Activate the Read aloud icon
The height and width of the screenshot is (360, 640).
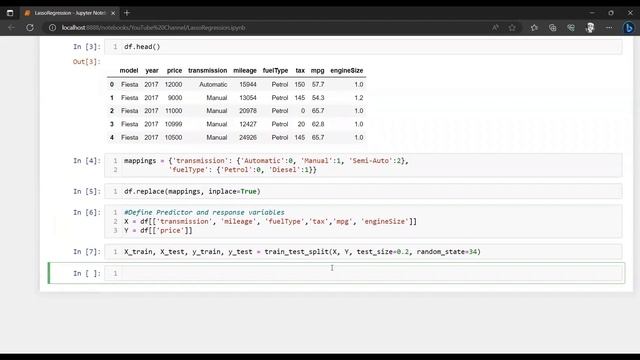tap(495, 28)
